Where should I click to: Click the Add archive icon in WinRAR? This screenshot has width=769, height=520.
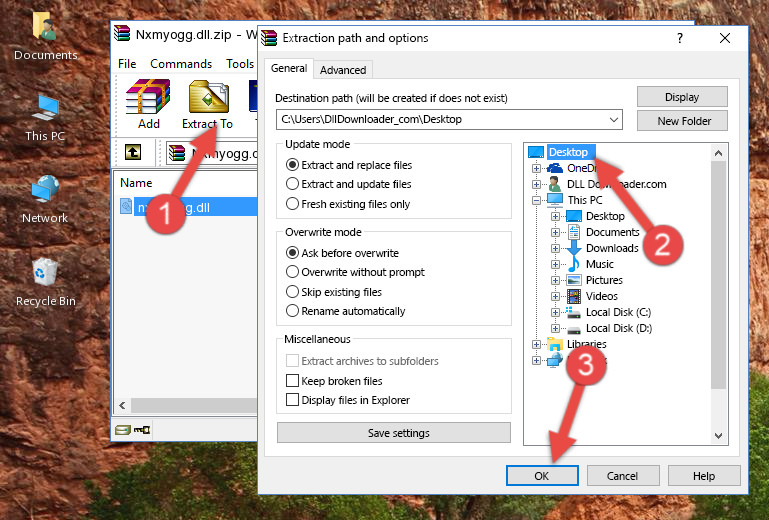[x=148, y=97]
